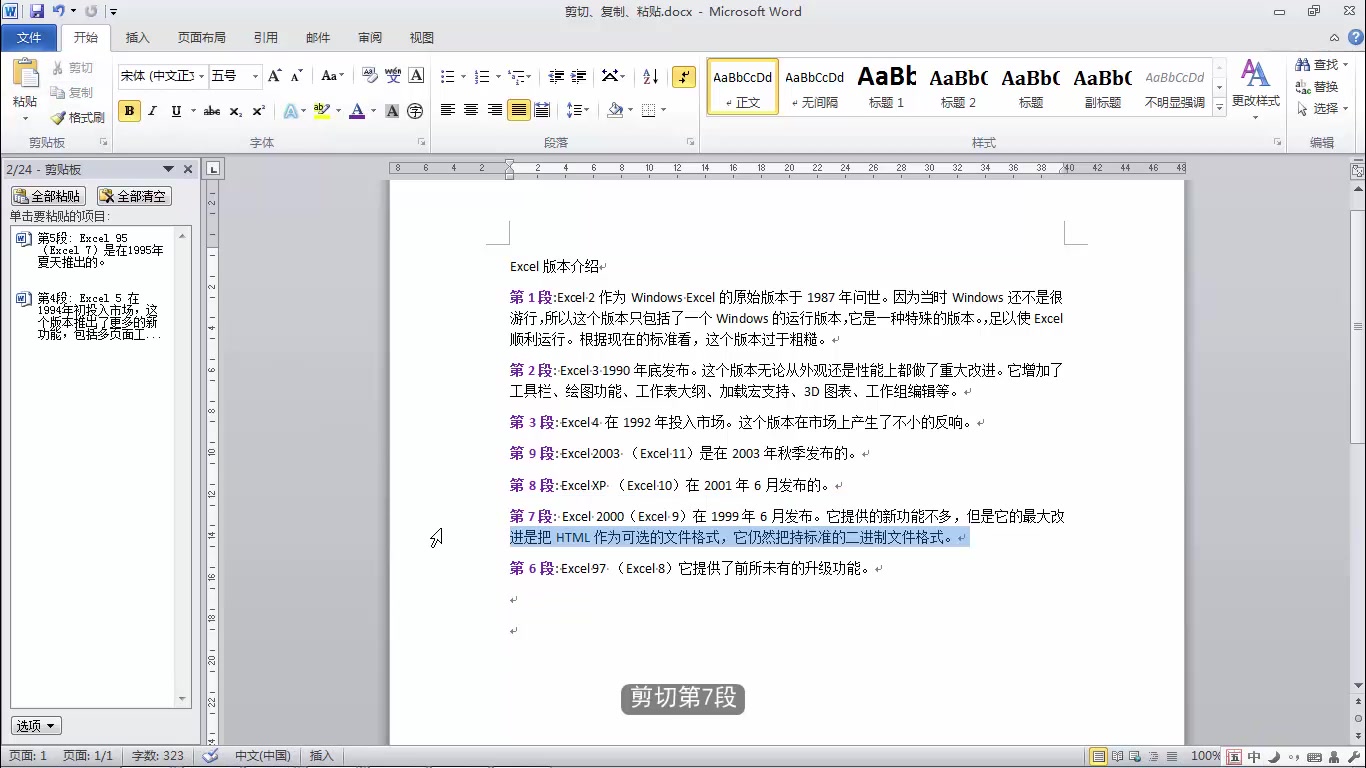
Task: Click the Subscript icon
Action: tap(236, 111)
